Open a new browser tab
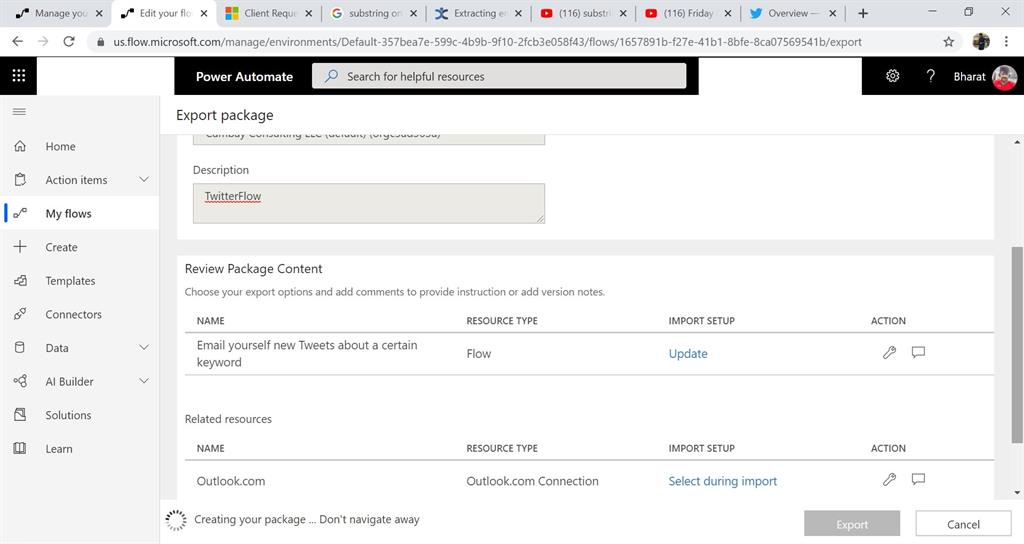The width and height of the screenshot is (1024, 544). [863, 13]
